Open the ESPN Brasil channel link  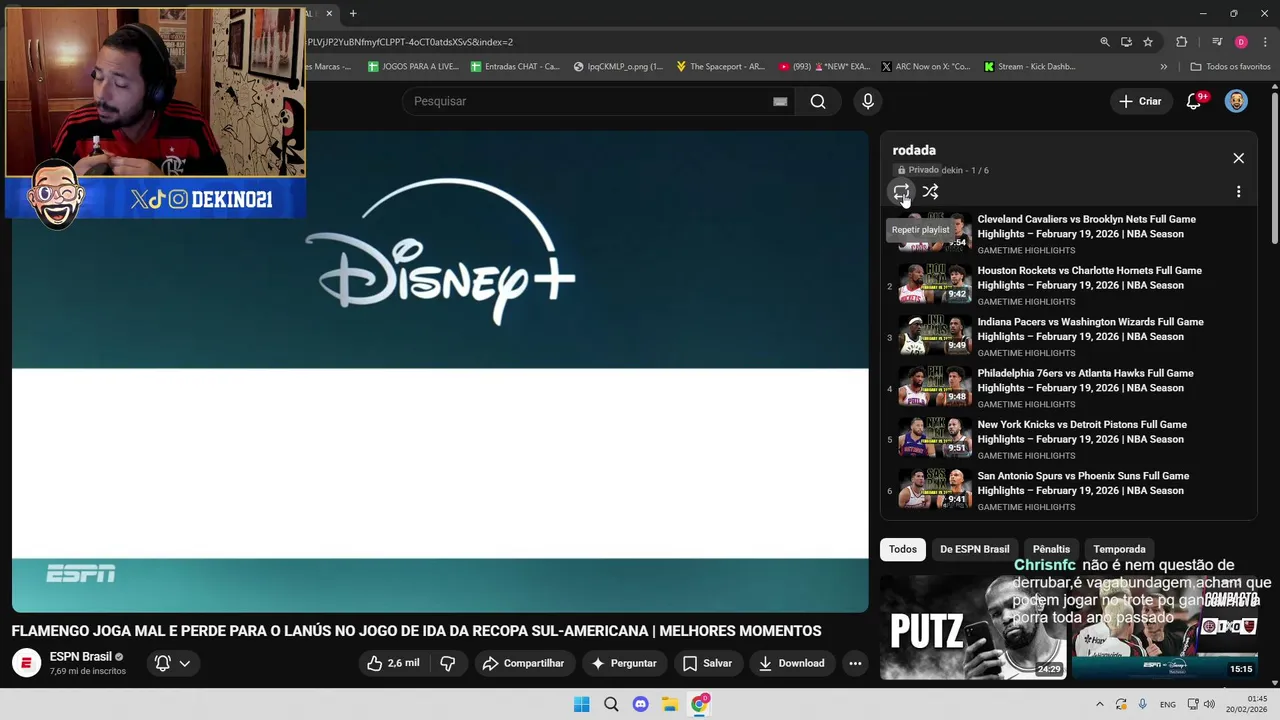pos(81,657)
